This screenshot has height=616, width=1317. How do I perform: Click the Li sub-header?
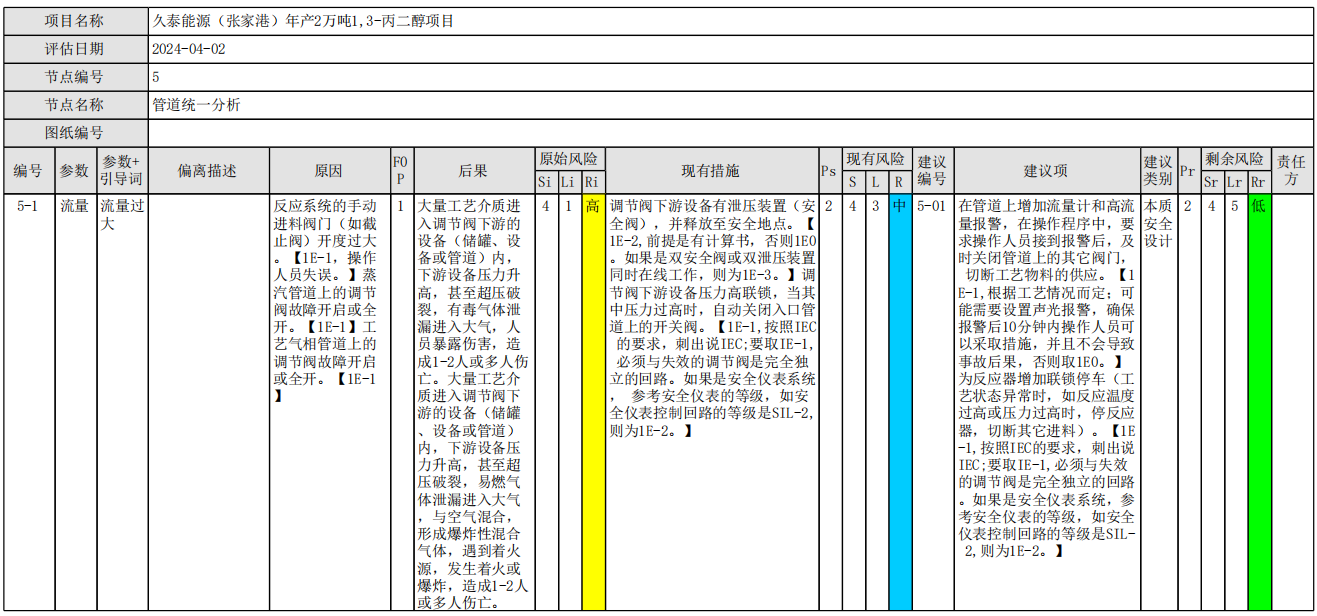(x=568, y=183)
